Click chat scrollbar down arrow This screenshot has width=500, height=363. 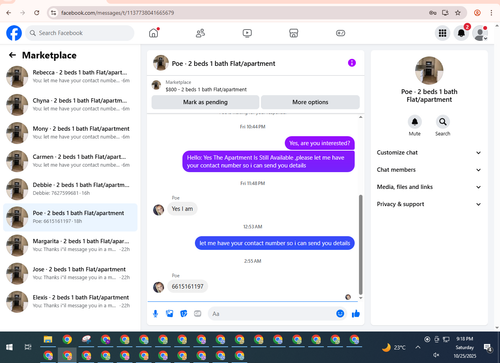(x=360, y=298)
